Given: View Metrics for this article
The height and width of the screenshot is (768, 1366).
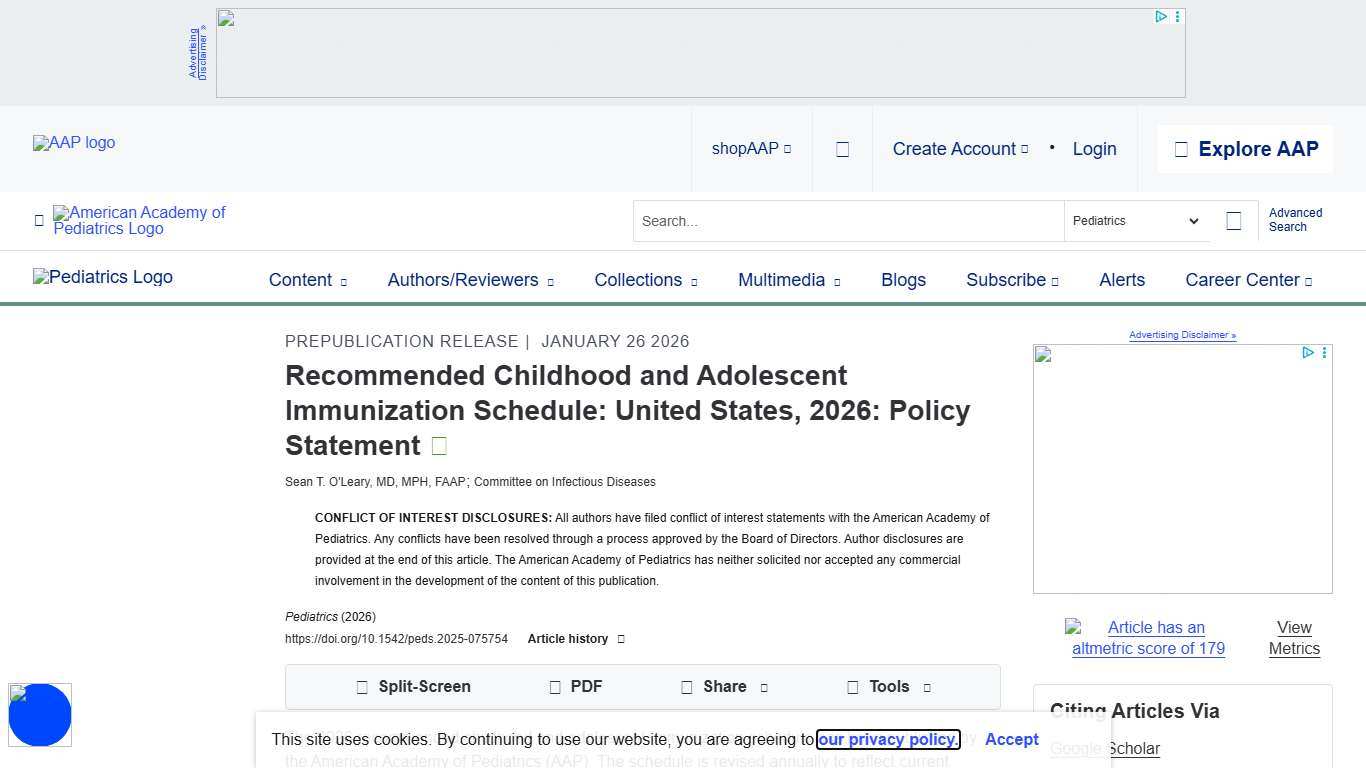Looking at the screenshot, I should [1294, 638].
